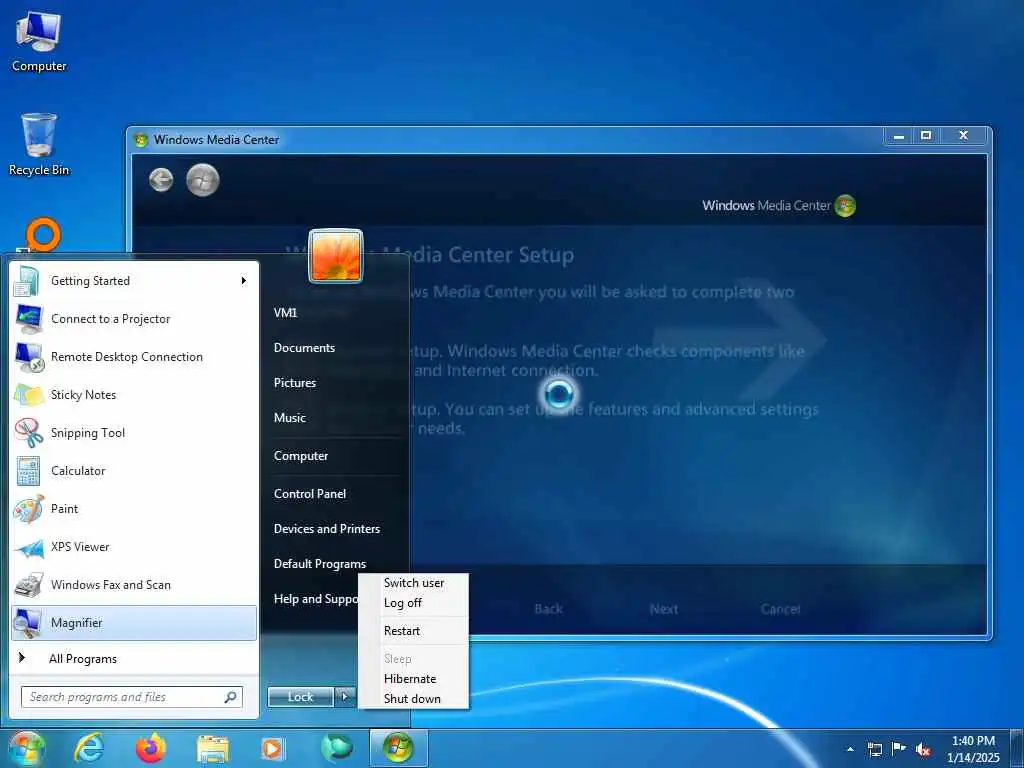Click the Sticky Notes icon
Image resolution: width=1024 pixels, height=768 pixels.
tap(28, 394)
